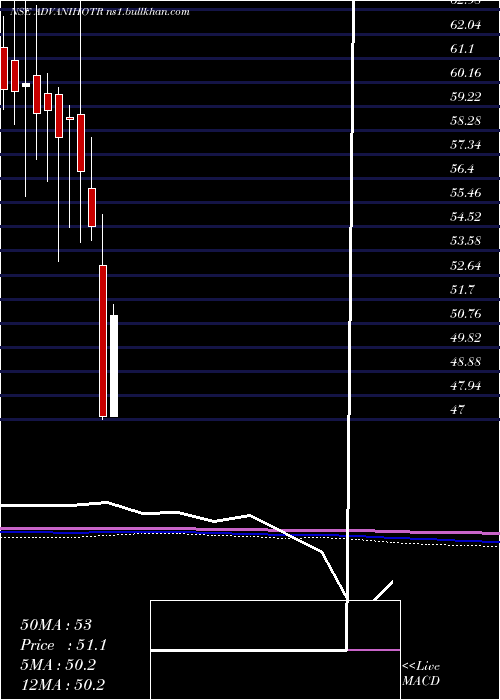The height and width of the screenshot is (700, 500).
Task: Click the 60.16 price axis label
Action: point(466,73)
